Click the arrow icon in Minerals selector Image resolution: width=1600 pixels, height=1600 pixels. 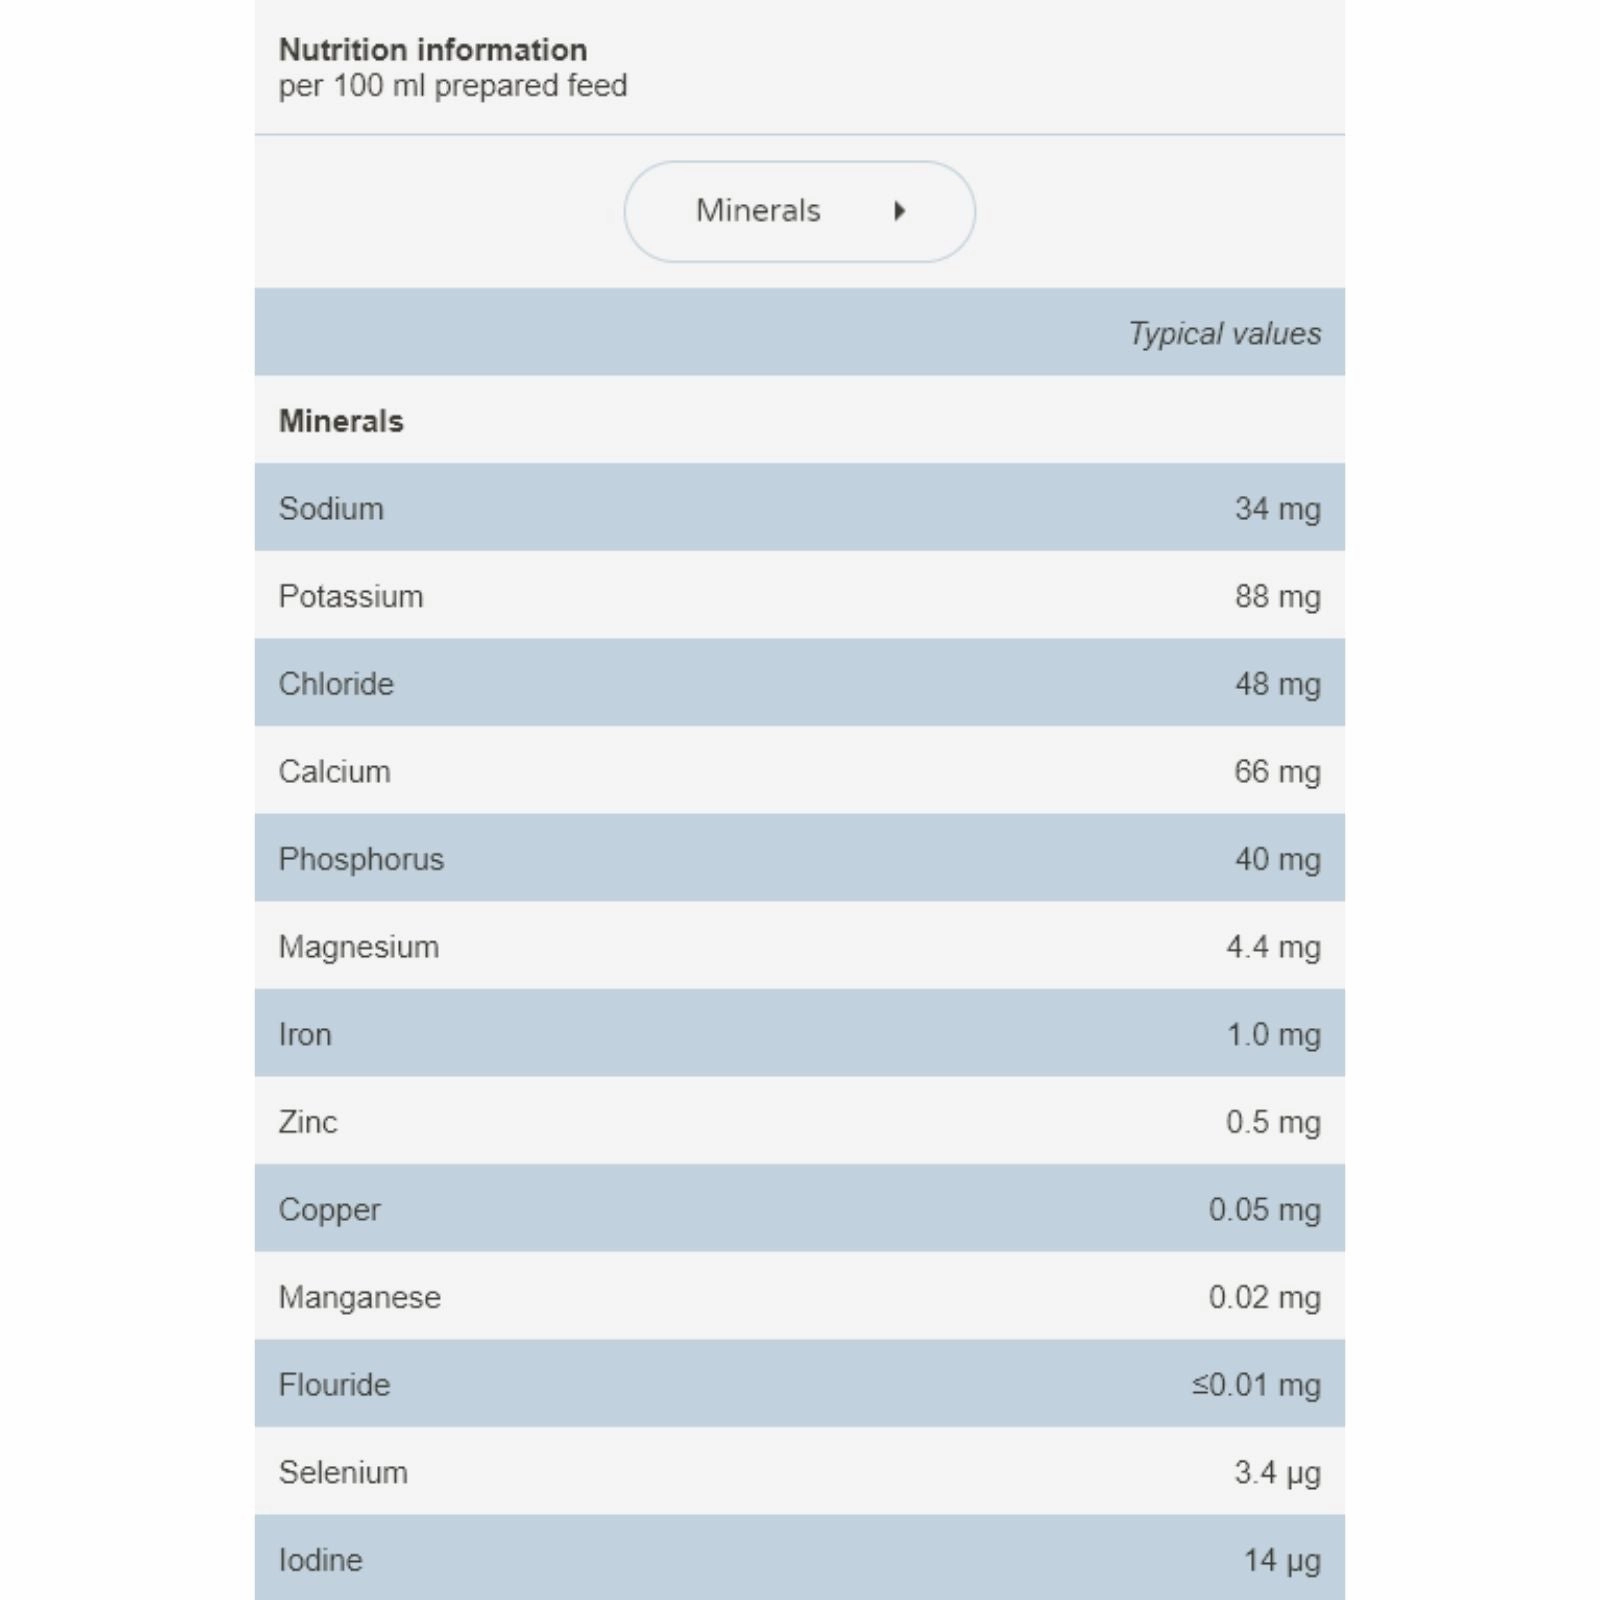point(899,211)
